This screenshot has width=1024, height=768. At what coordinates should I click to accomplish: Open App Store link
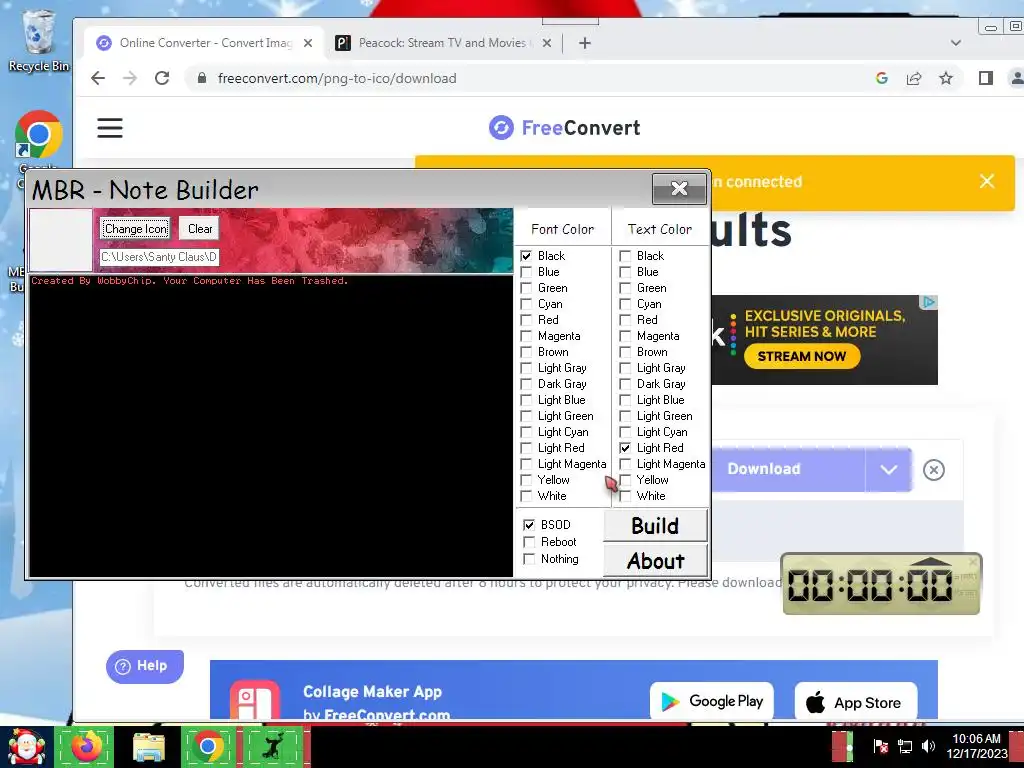pyautogui.click(x=856, y=702)
